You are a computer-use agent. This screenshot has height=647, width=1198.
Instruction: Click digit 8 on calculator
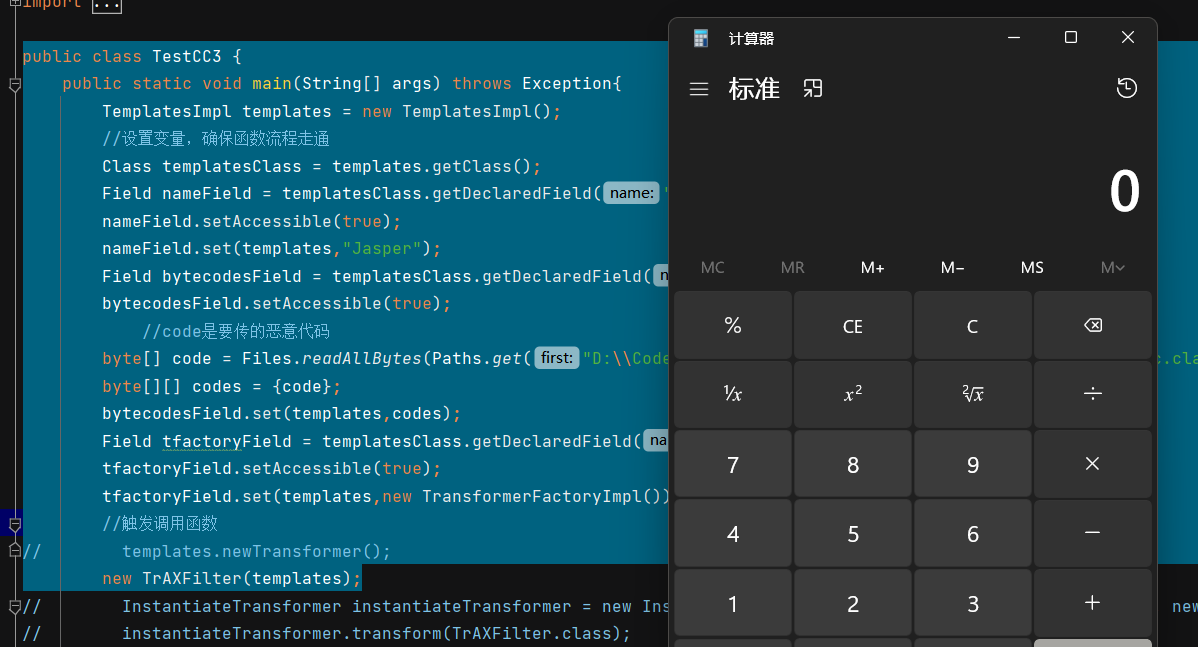tap(853, 464)
